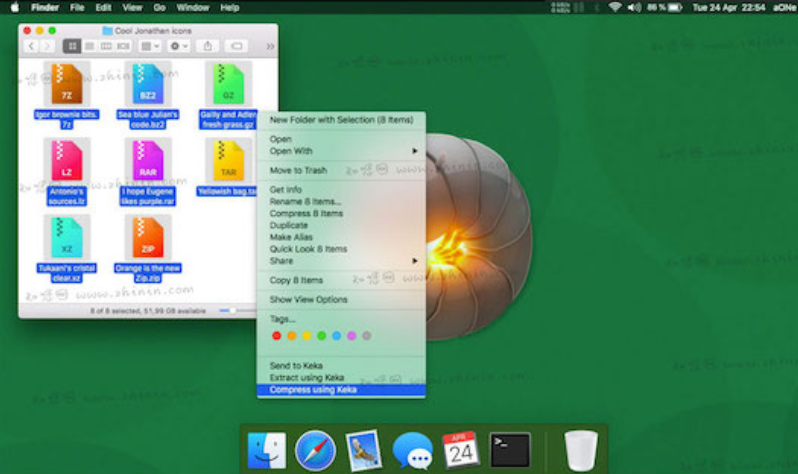Viewport: 798px width, 474px height.
Task: Click the Share button in Finder toolbar
Action: tap(208, 46)
